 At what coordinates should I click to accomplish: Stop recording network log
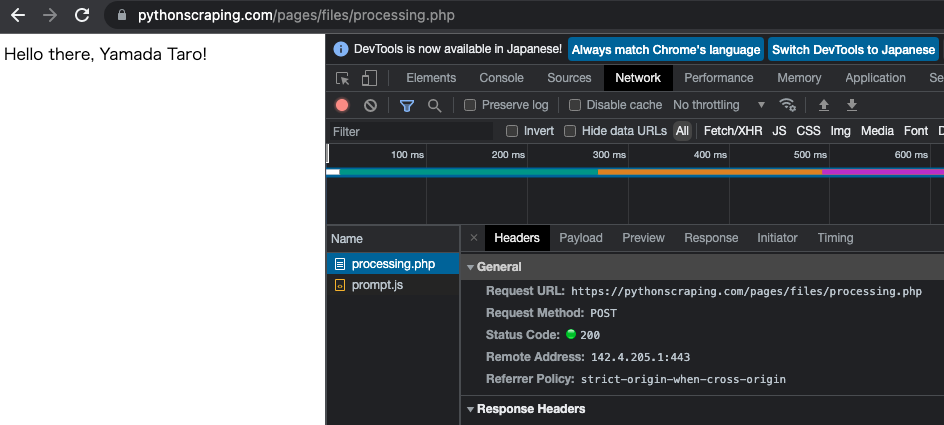point(342,105)
